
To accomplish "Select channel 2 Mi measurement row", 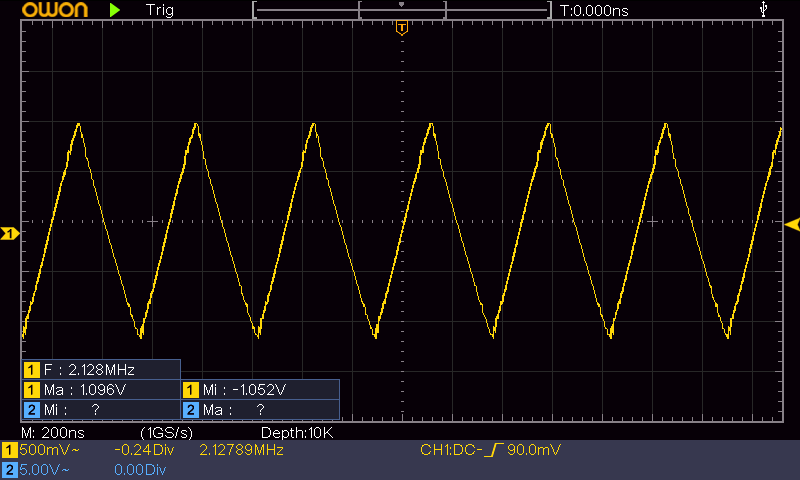I will click(101, 410).
